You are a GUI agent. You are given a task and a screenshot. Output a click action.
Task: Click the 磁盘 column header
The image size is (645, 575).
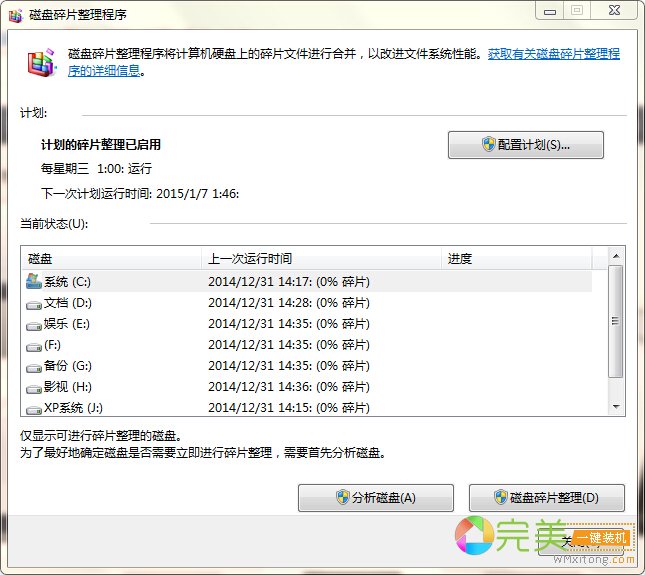click(x=110, y=258)
